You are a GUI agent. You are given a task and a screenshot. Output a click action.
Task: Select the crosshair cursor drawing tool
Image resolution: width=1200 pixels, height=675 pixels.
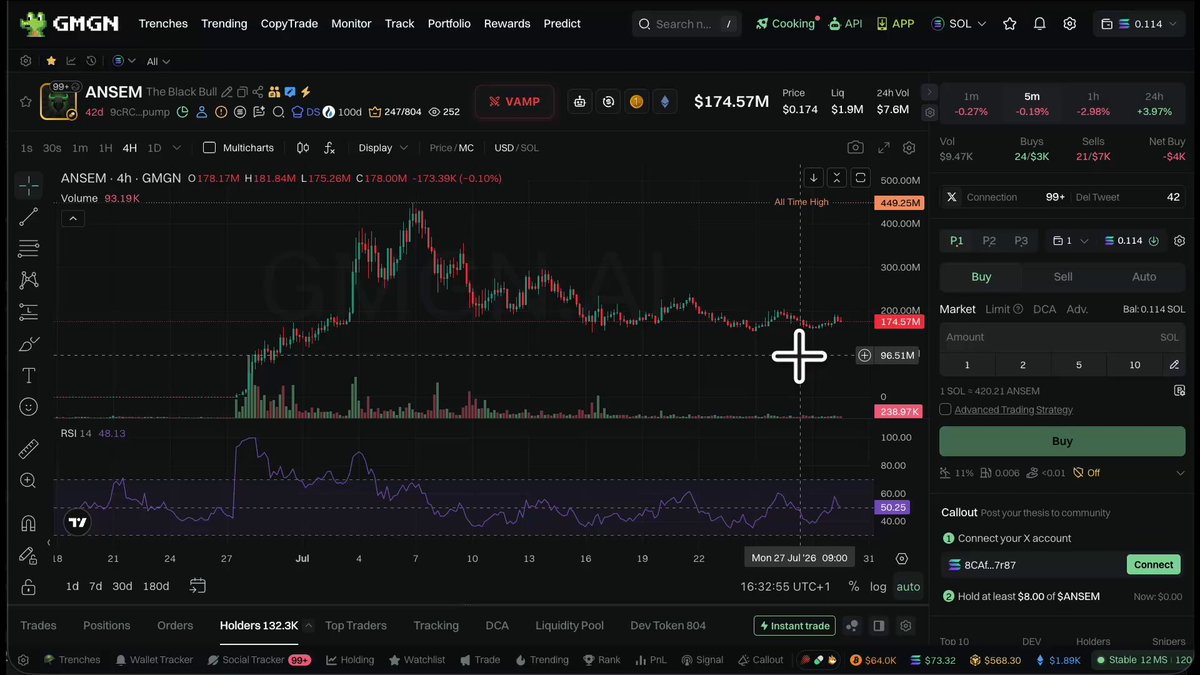(29, 186)
